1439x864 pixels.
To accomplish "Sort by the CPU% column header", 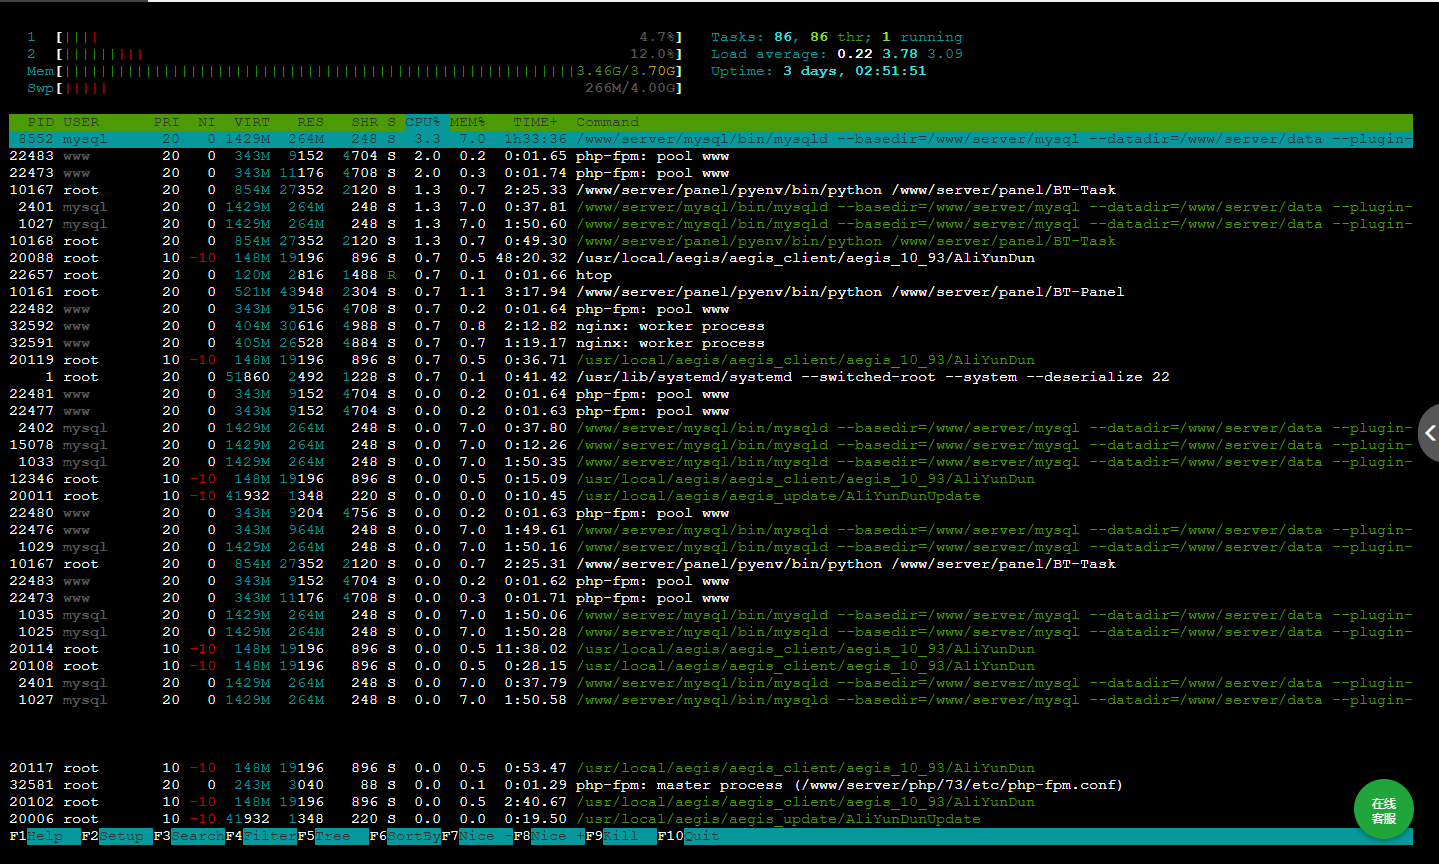I will click(423, 122).
